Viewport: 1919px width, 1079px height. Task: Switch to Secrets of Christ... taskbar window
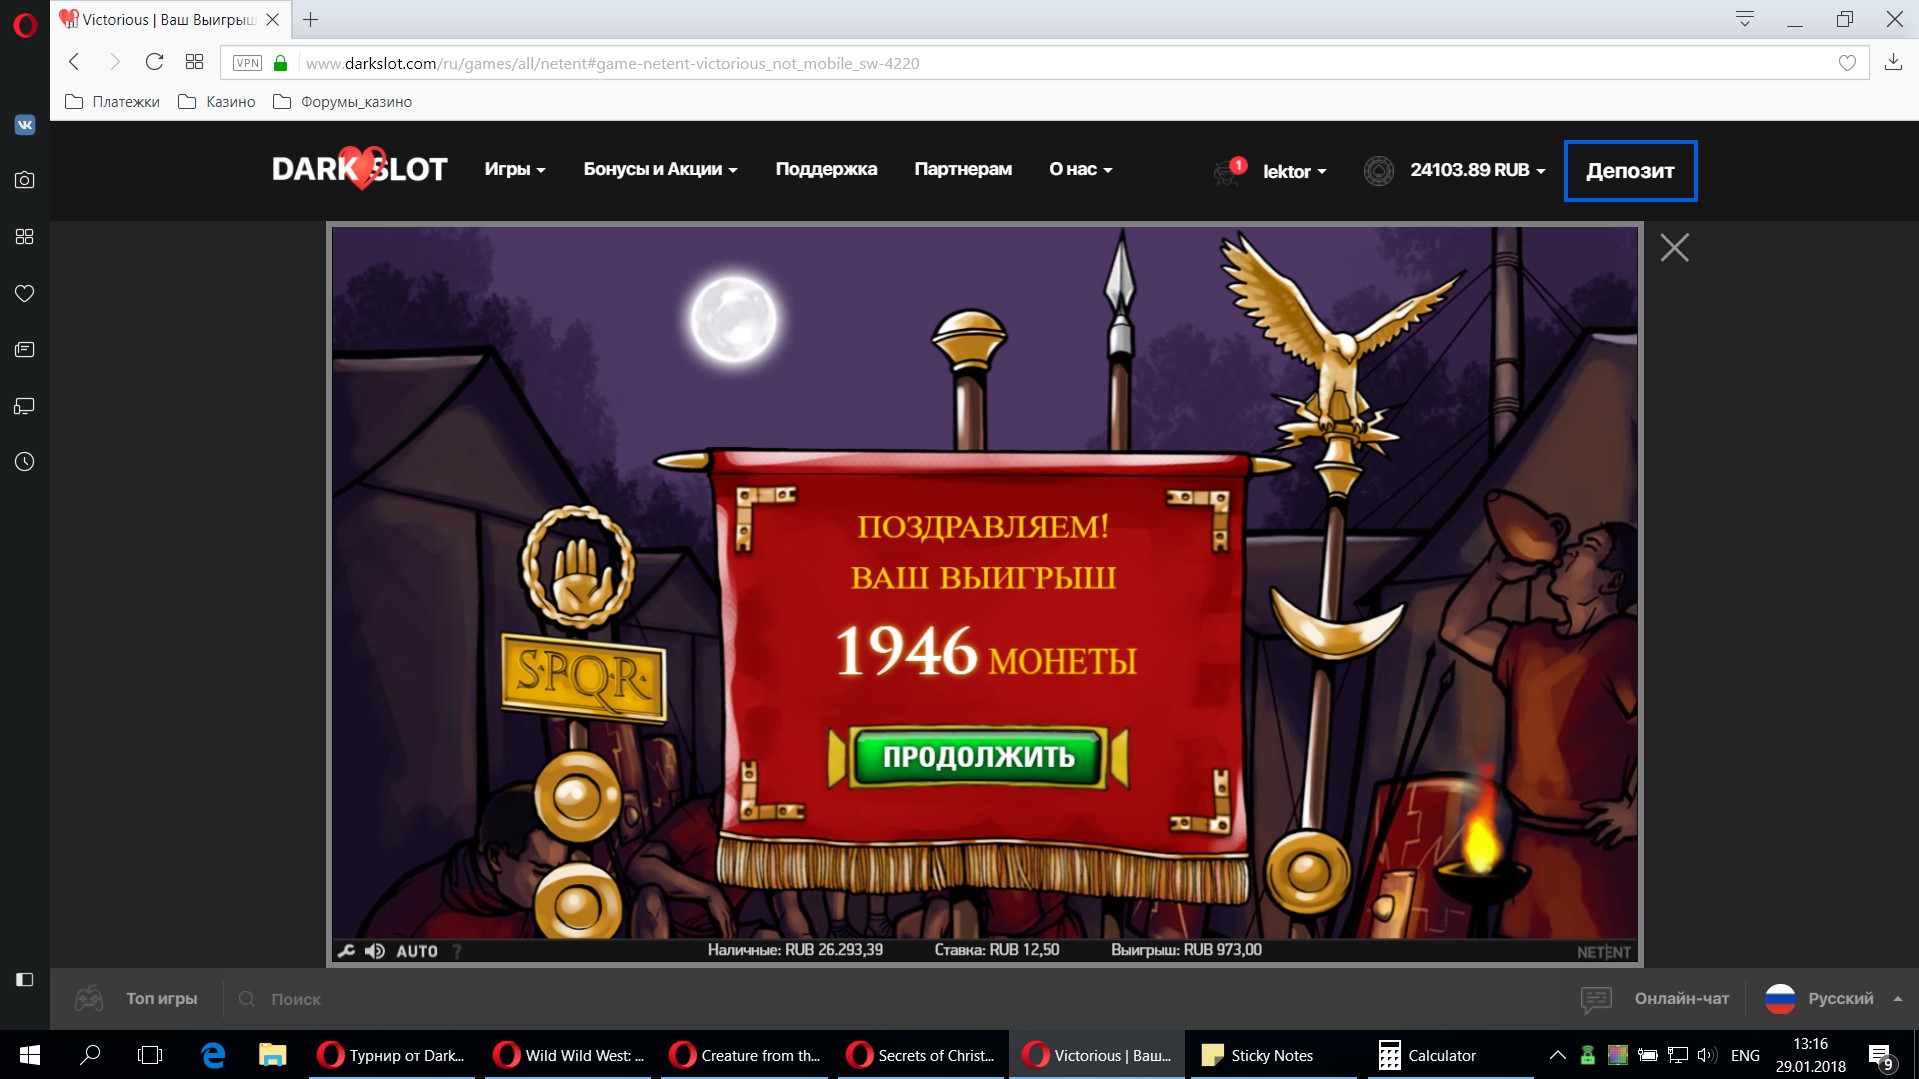pyautogui.click(x=921, y=1055)
